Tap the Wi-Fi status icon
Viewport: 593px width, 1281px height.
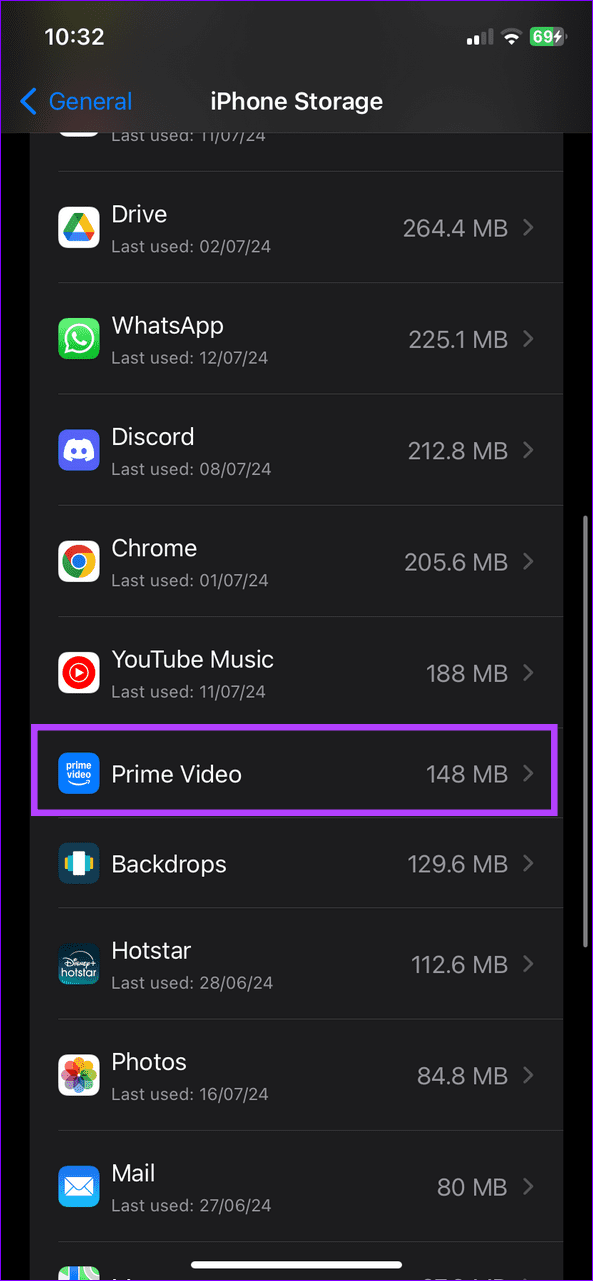(x=512, y=37)
